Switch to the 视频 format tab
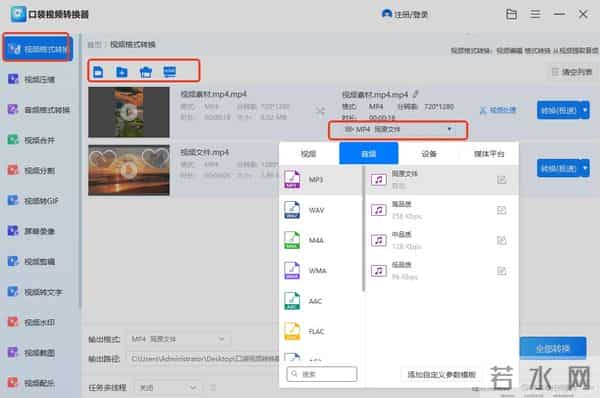This screenshot has height=398, width=600. [309, 153]
